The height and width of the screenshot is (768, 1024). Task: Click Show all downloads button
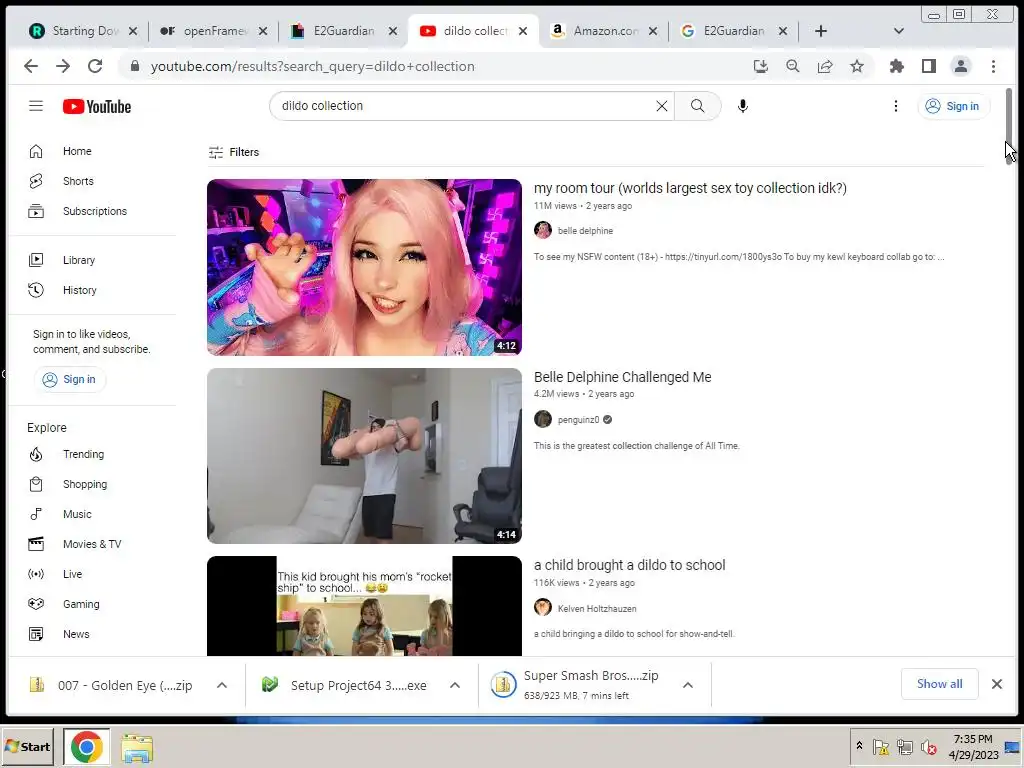pyautogui.click(x=939, y=684)
